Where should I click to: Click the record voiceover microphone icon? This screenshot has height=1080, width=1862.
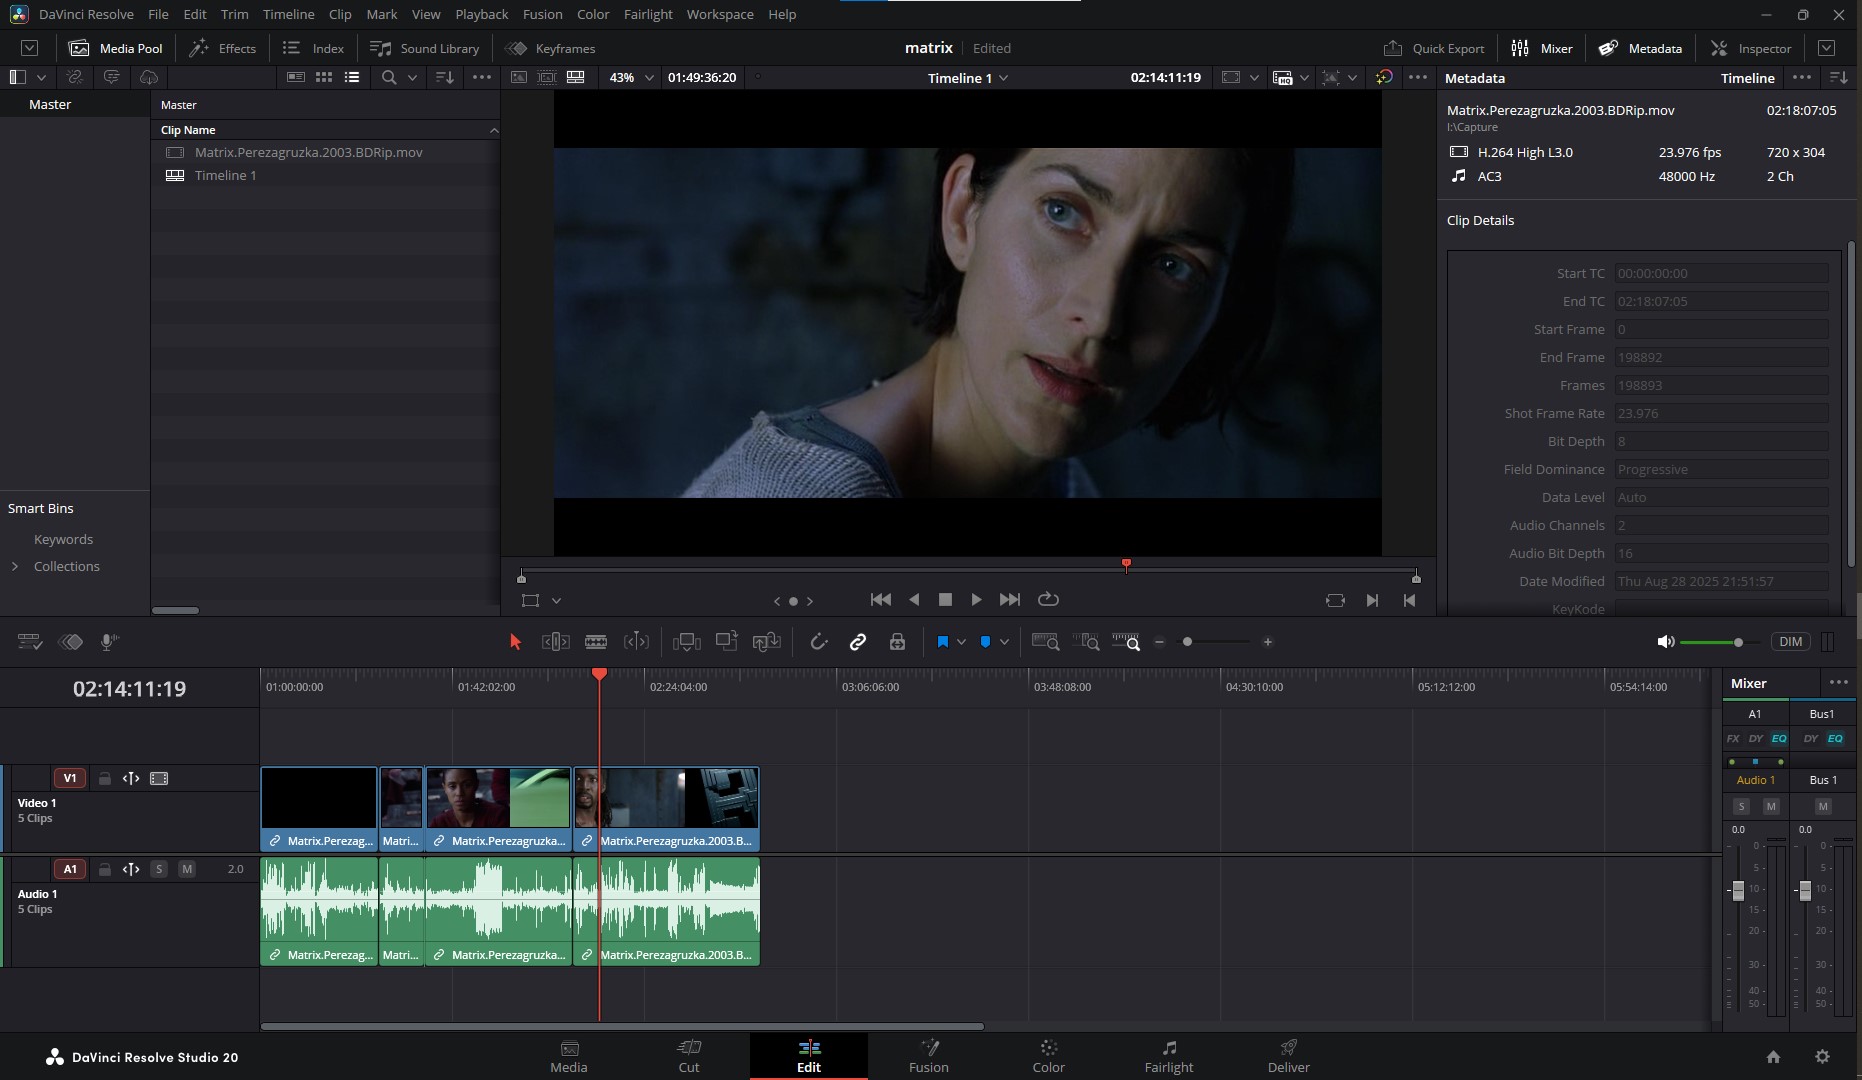[110, 642]
